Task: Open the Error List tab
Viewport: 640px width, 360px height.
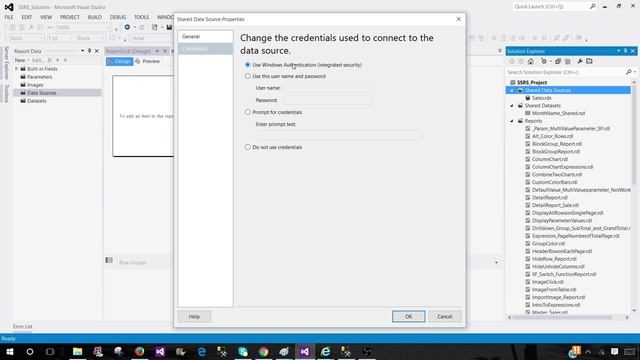Action: 22,327
